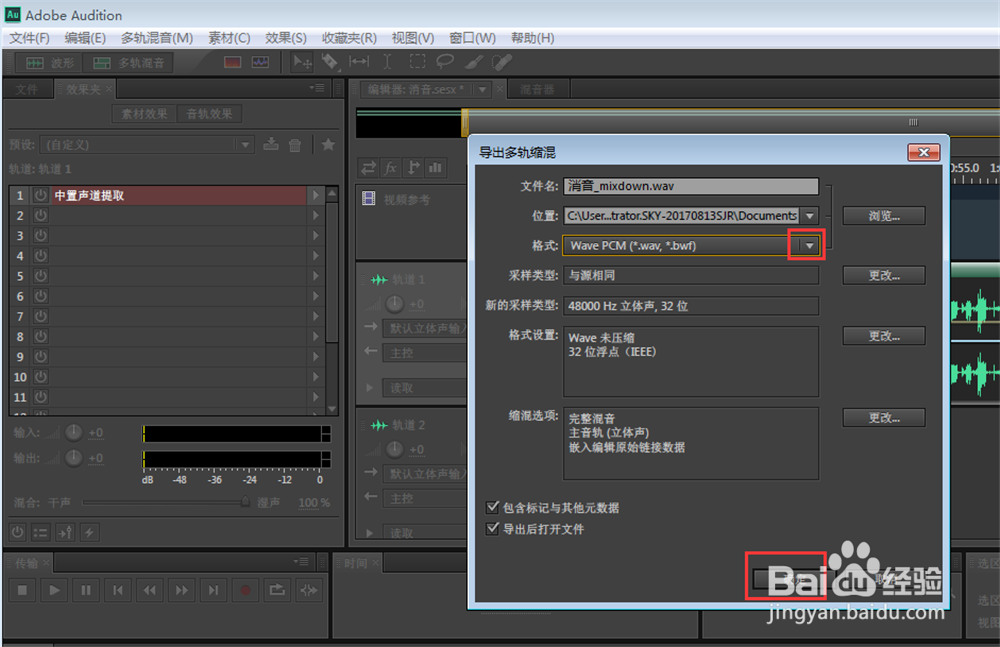1000x647 pixels.
Task: Click Change button next to format settings
Action: click(x=884, y=336)
